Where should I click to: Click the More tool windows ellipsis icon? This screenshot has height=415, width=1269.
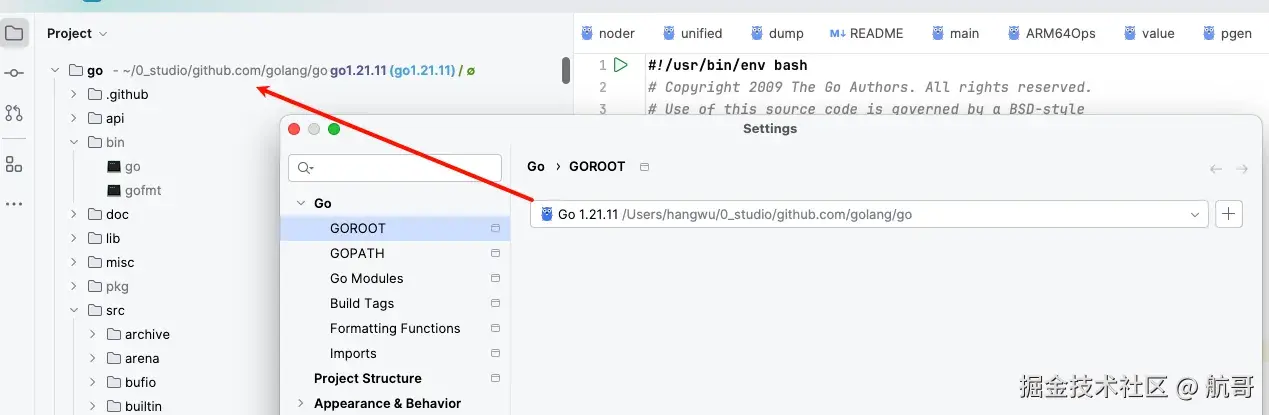tap(14, 204)
